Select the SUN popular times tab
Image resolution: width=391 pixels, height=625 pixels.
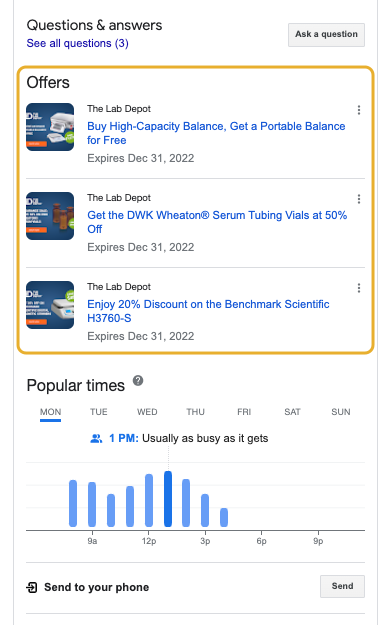pos(341,412)
